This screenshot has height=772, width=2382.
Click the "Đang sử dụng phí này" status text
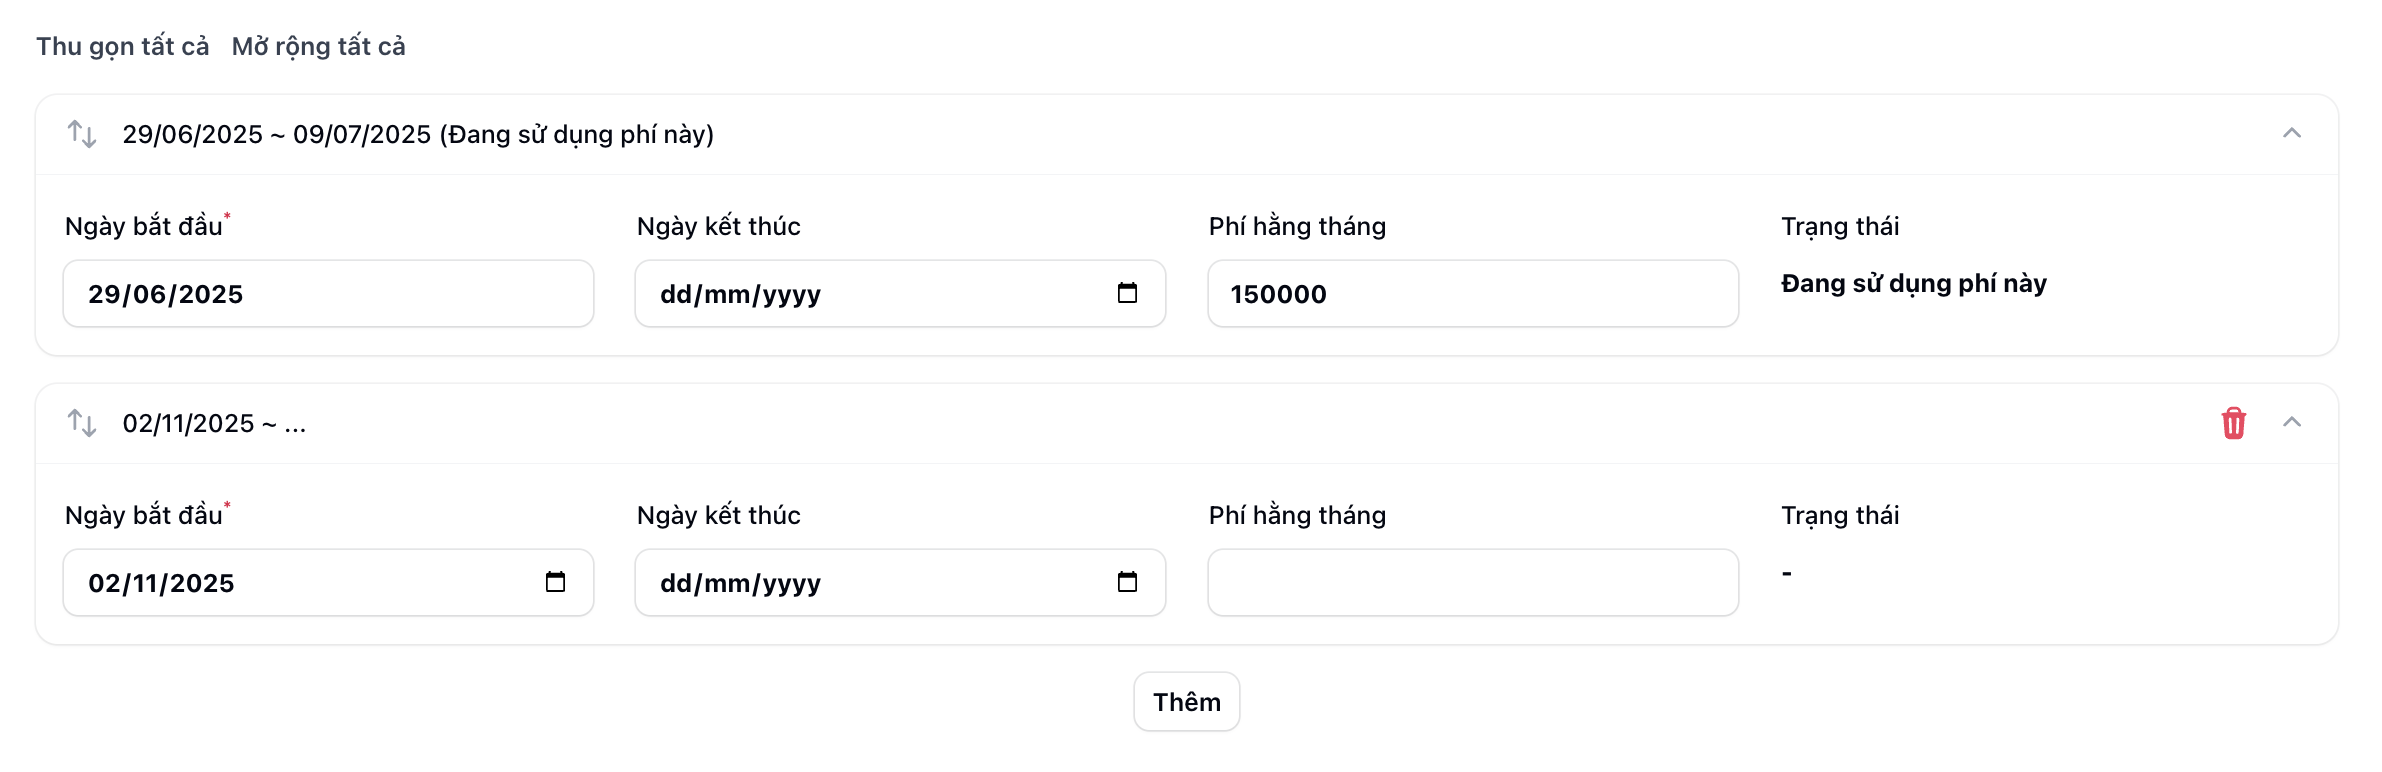click(x=1913, y=284)
